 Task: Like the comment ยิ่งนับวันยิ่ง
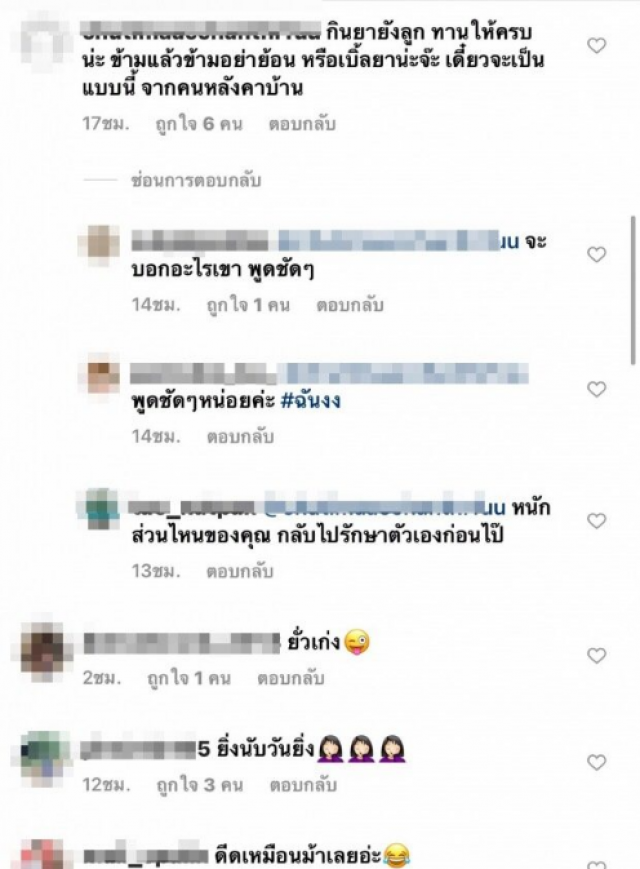point(596,763)
